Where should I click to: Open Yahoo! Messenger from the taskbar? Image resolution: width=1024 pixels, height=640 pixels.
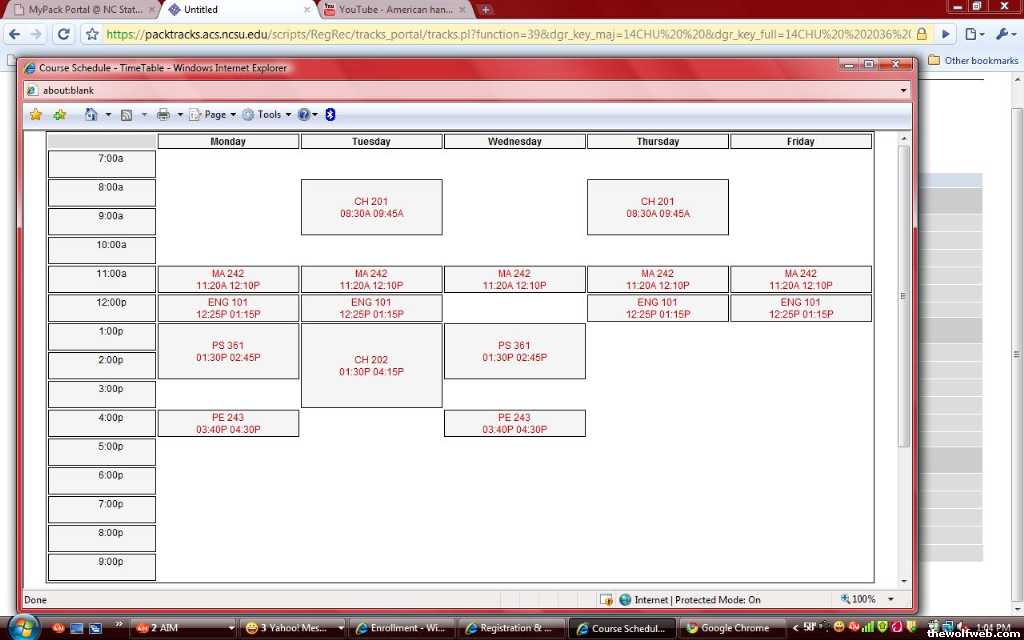292,628
